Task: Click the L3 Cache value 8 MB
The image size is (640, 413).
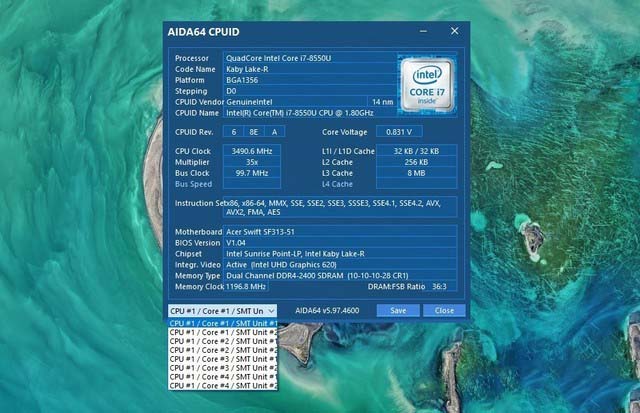Action: click(x=416, y=173)
